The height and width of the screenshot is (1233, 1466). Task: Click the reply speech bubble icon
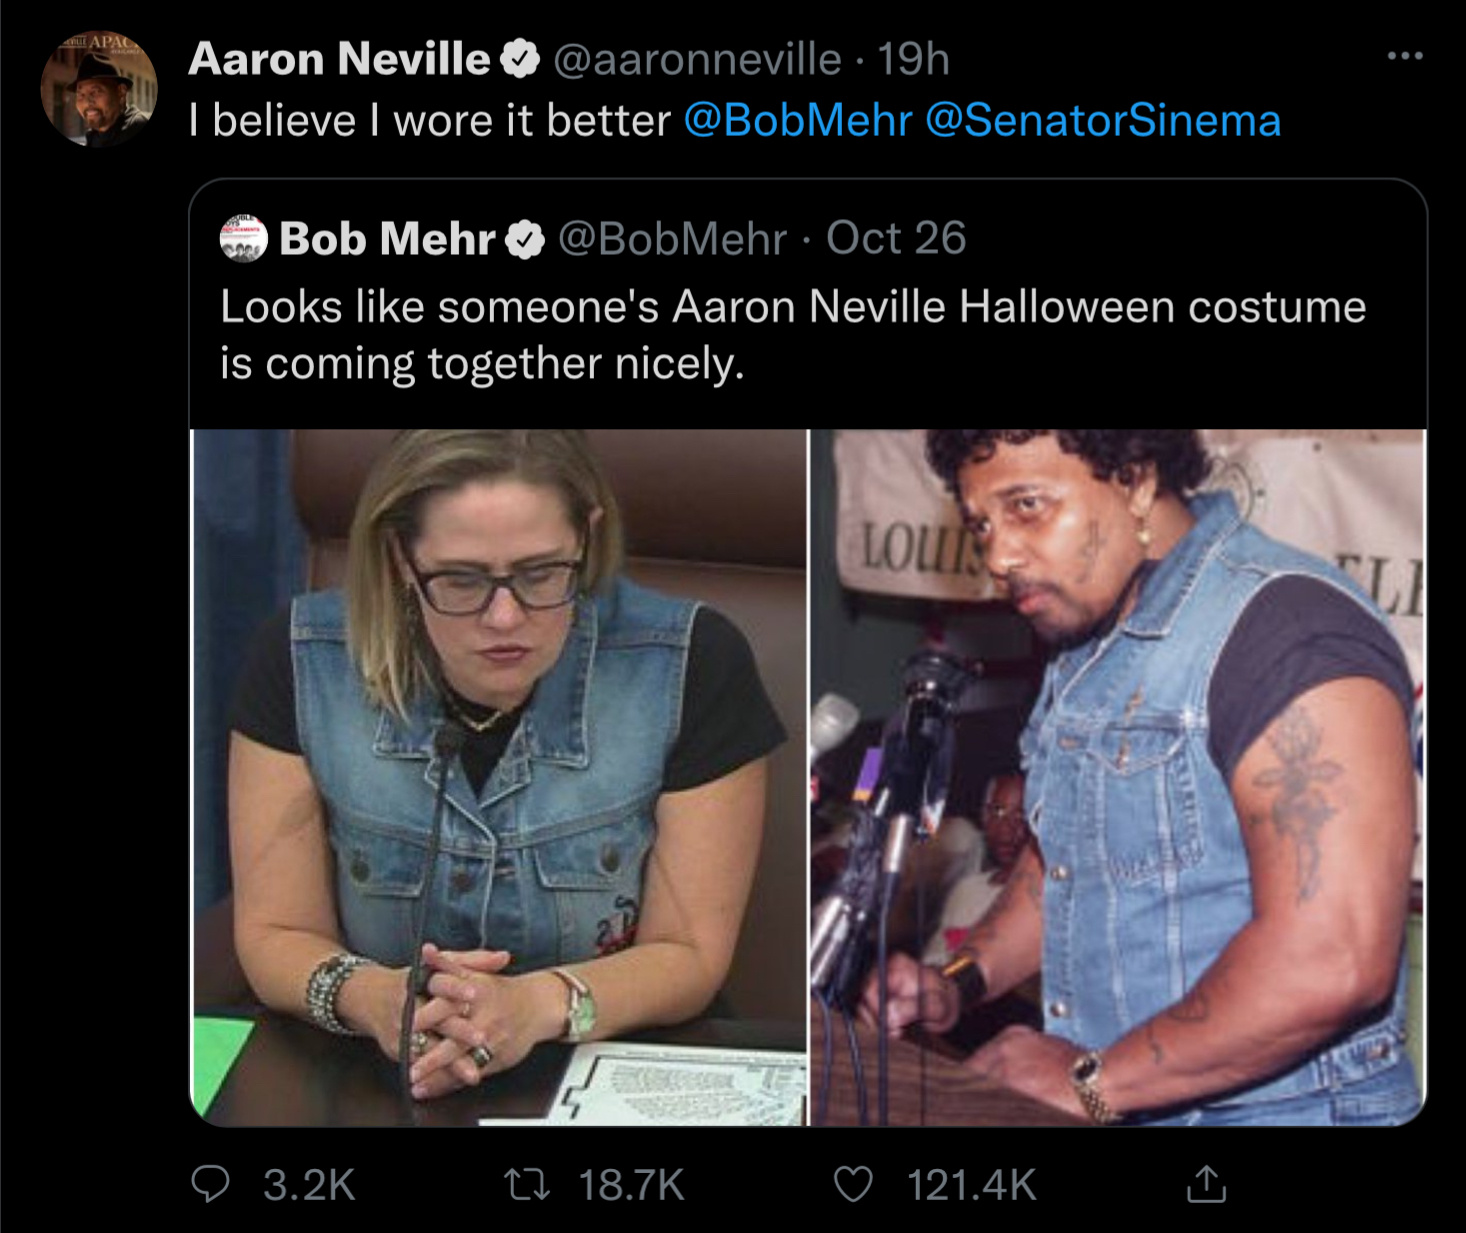[x=210, y=1185]
